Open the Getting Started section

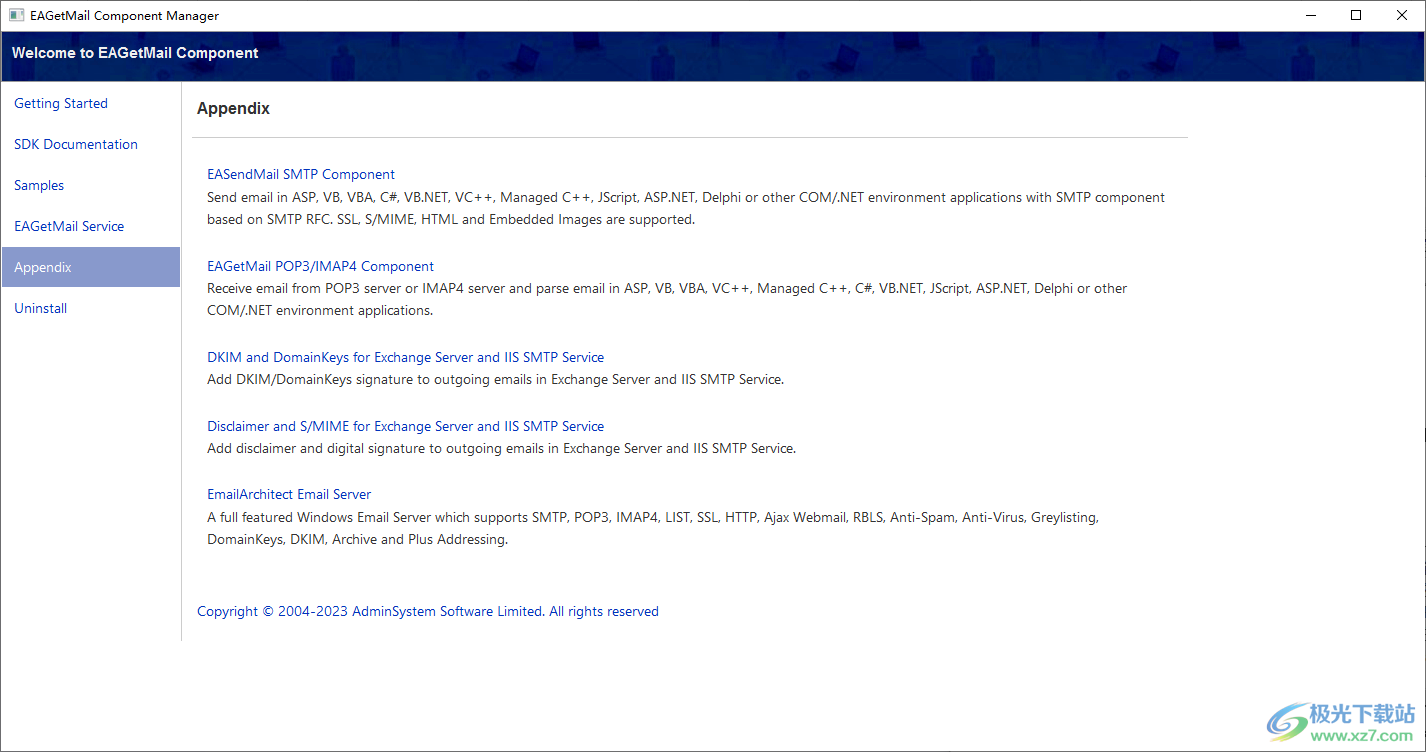pyautogui.click(x=61, y=103)
